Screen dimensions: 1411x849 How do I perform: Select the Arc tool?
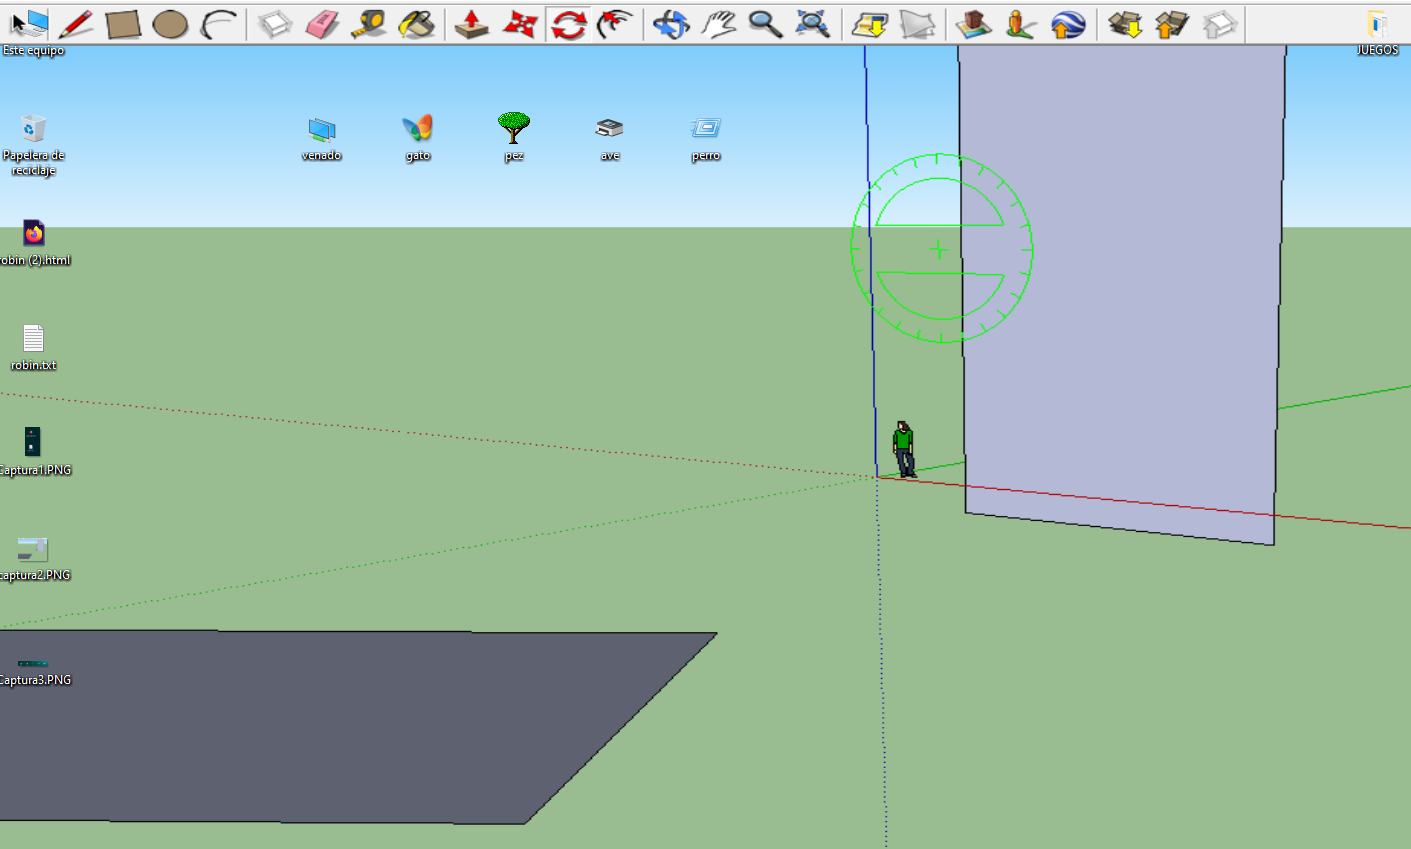218,23
